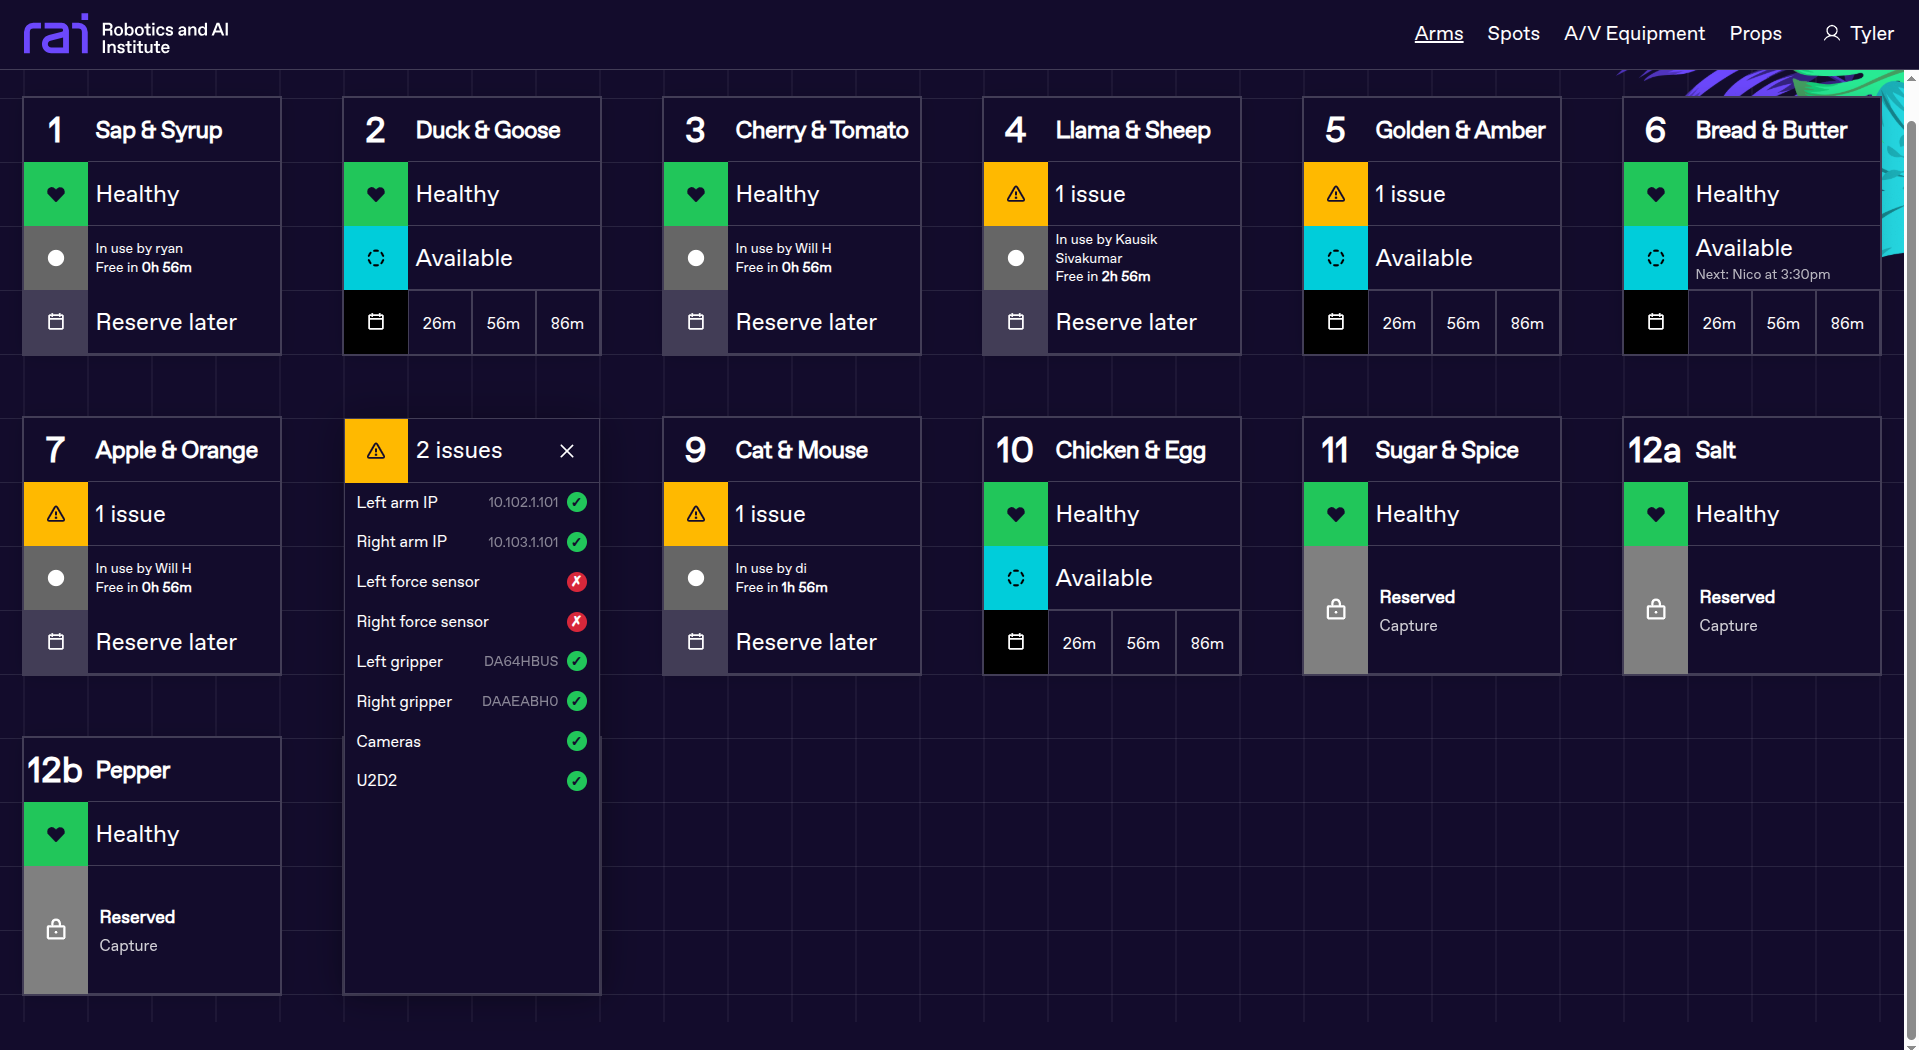Expand 1 issue on Apple & Orange
The height and width of the screenshot is (1050, 1919).
point(152,514)
